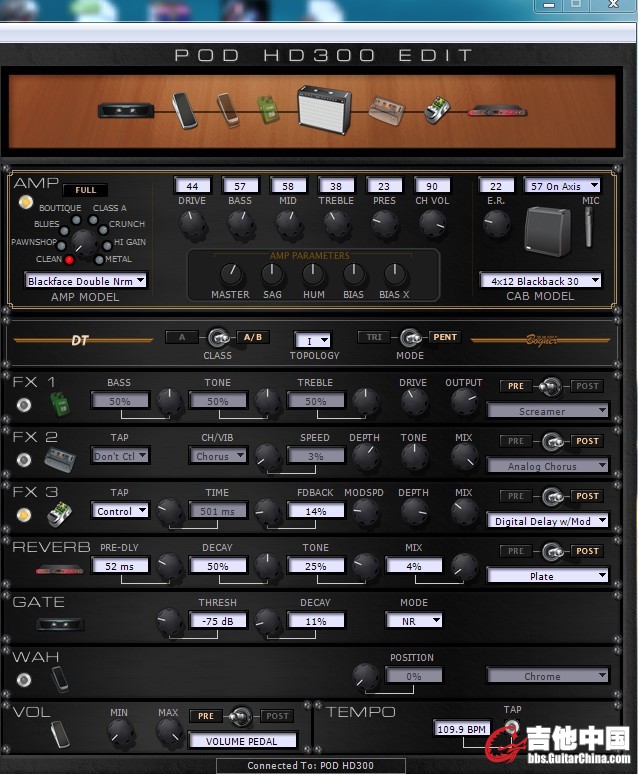Select the reverb rack unit in chain
This screenshot has width=638, height=774.
pyautogui.click(x=497, y=112)
